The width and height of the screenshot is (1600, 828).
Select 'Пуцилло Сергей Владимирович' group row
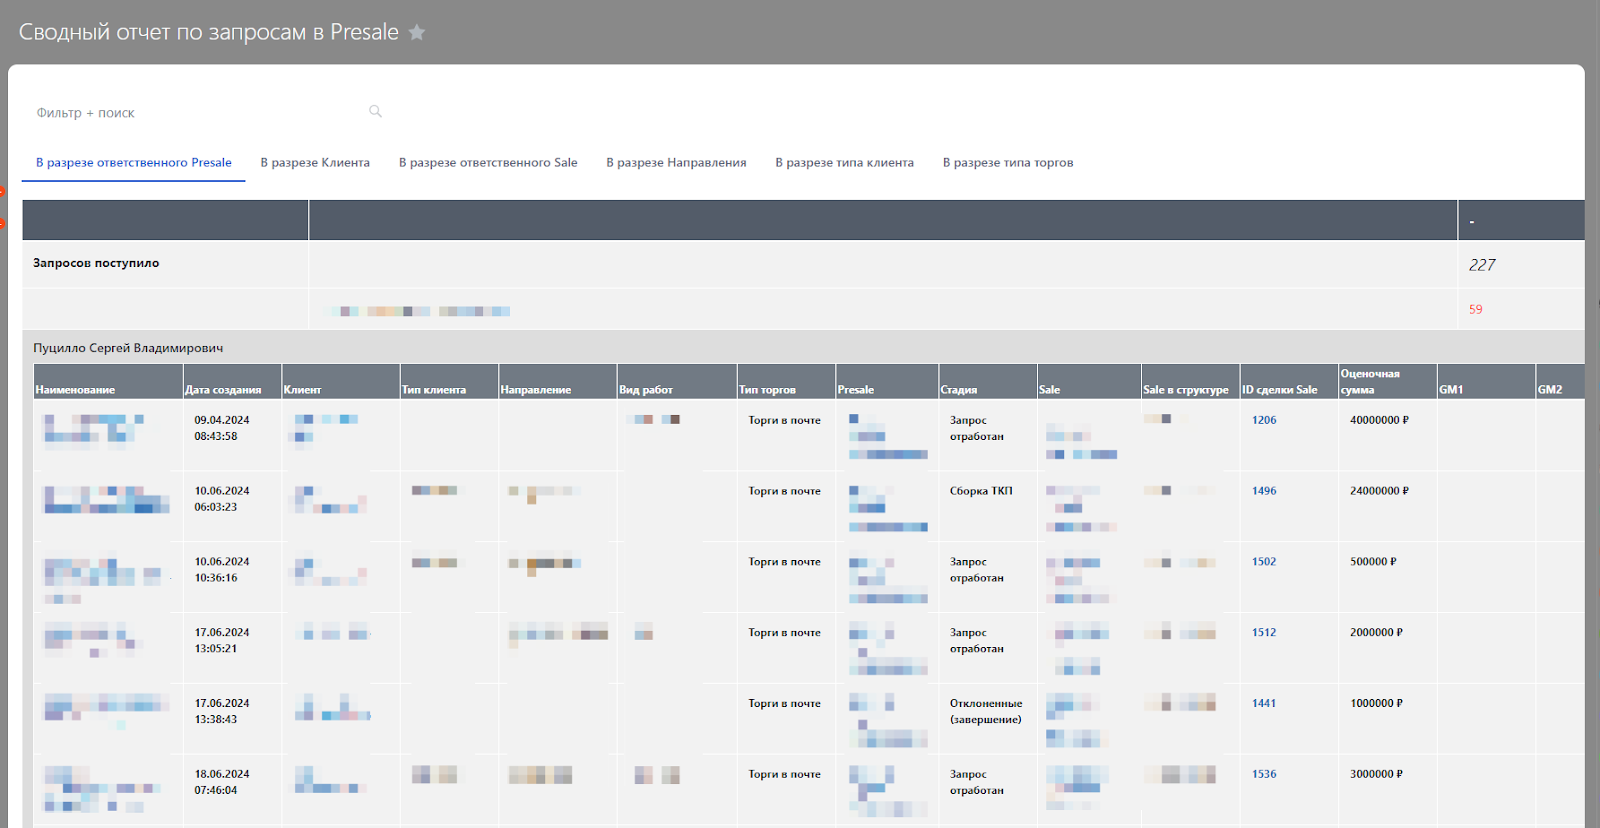click(128, 348)
